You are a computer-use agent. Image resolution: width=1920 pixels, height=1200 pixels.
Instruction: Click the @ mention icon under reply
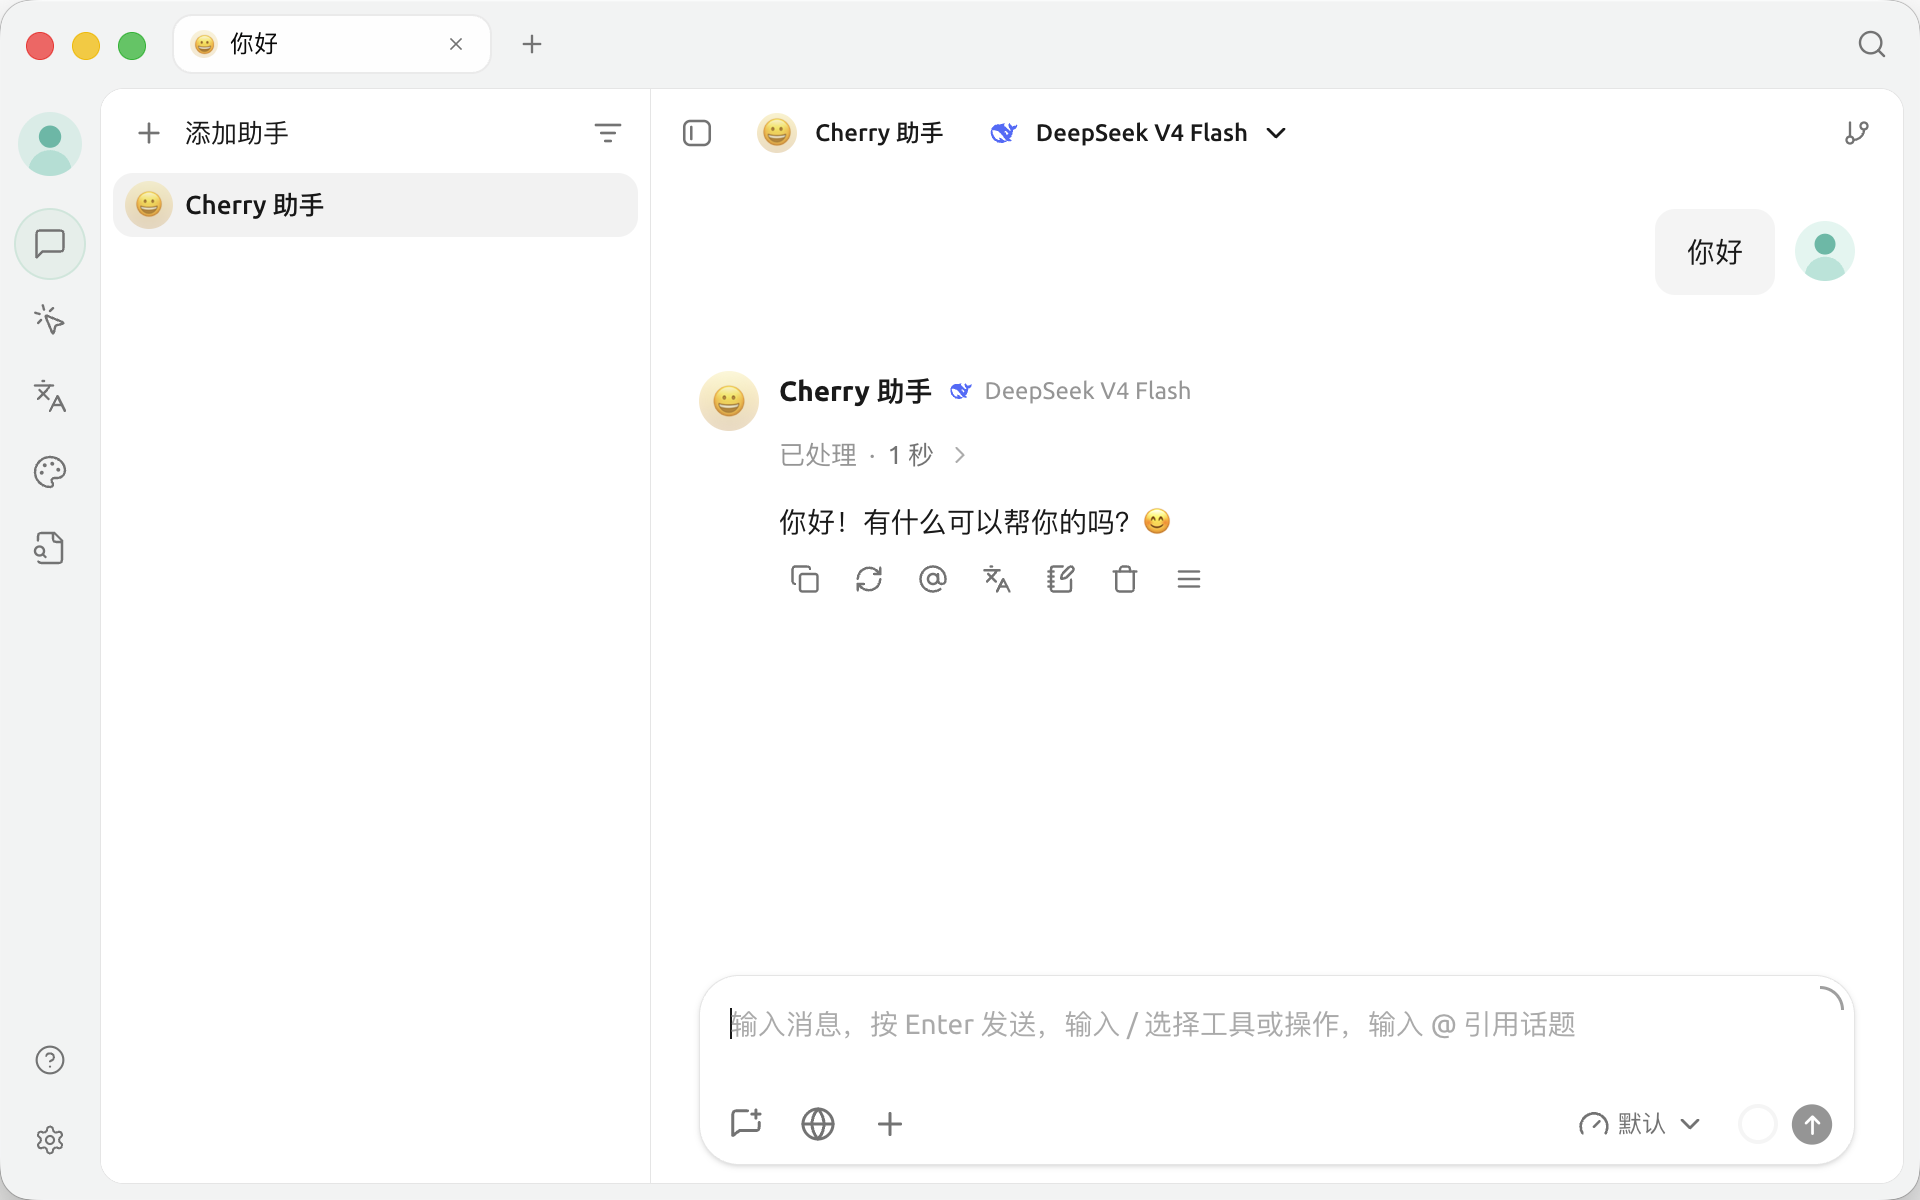[x=933, y=579]
